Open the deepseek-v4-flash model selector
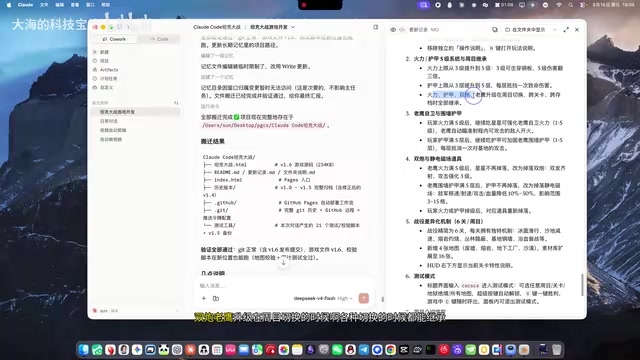Screen dimensions: 640x360 pyautogui.click(x=314, y=298)
